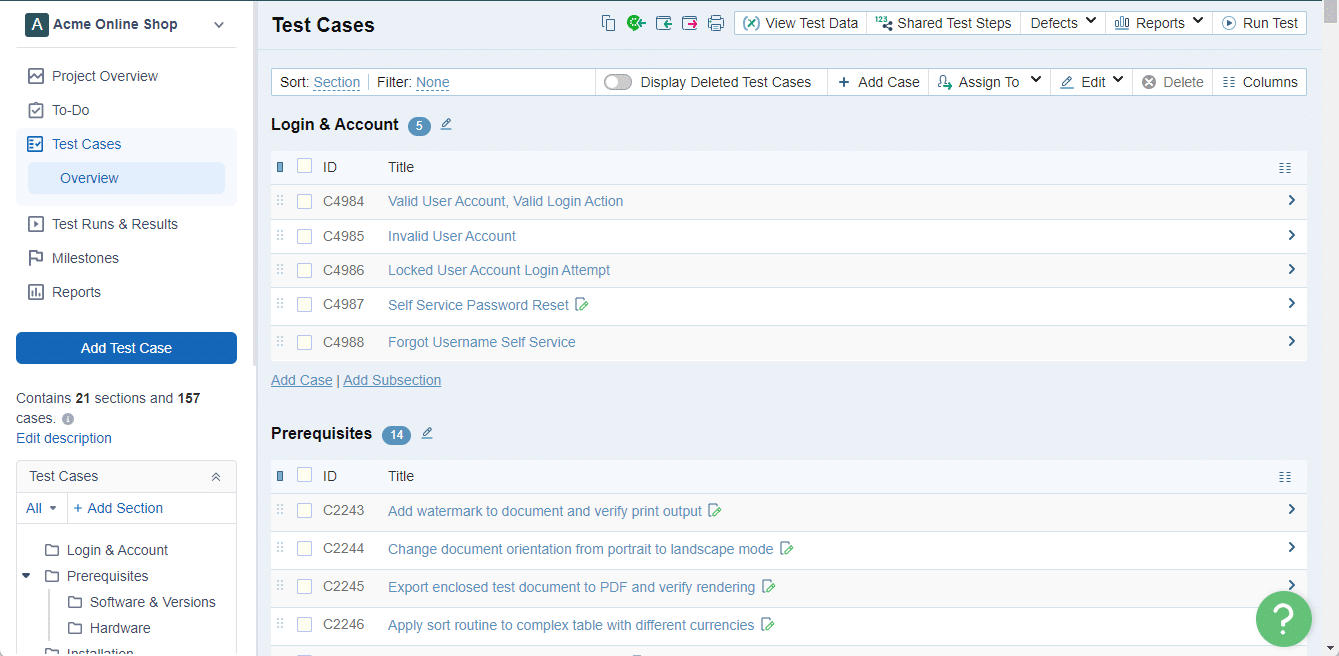Toggle Display Deleted Test Cases switch
This screenshot has height=656, width=1339.
[618, 82]
